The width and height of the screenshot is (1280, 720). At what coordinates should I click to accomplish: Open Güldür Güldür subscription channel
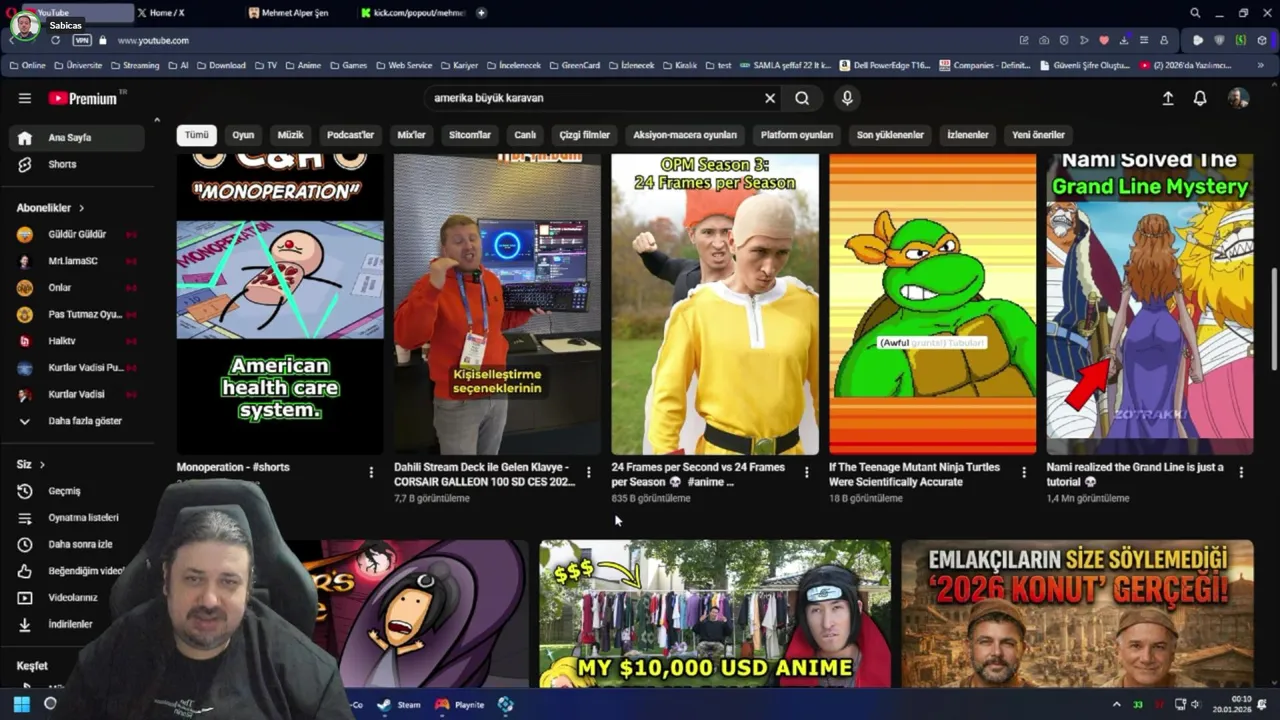pyautogui.click(x=78, y=234)
